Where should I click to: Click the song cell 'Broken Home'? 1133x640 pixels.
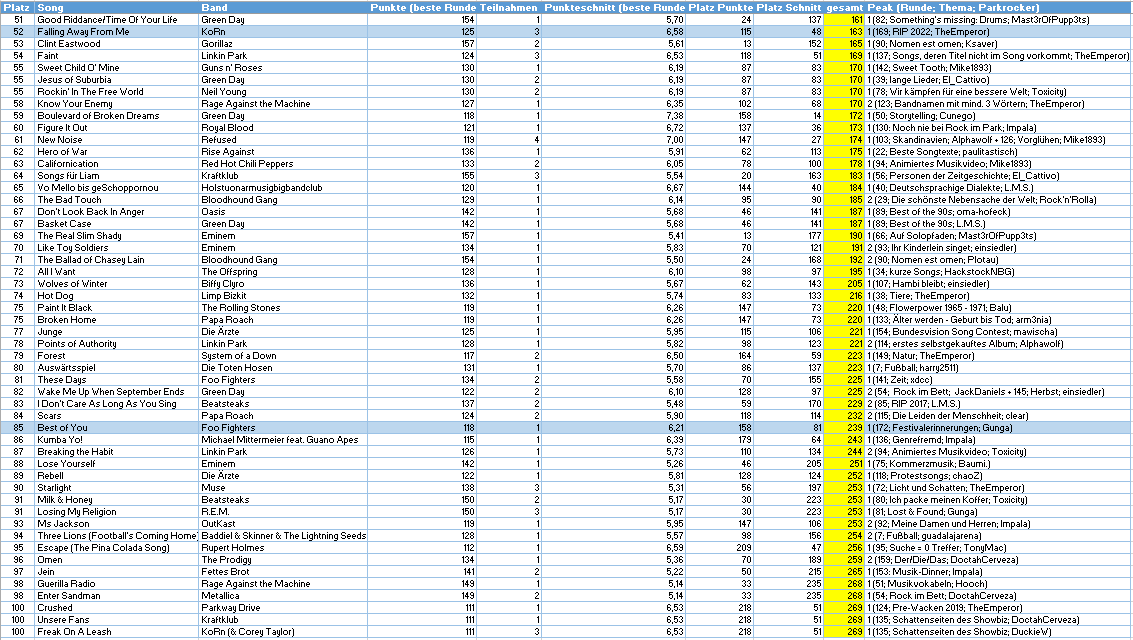click(x=116, y=320)
